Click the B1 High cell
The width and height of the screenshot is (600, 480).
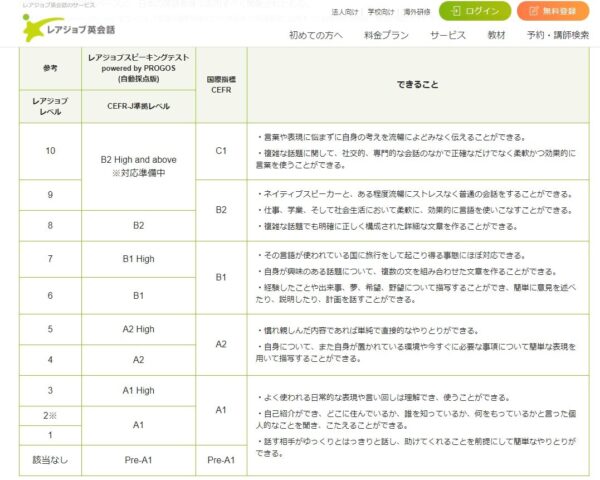tap(139, 259)
